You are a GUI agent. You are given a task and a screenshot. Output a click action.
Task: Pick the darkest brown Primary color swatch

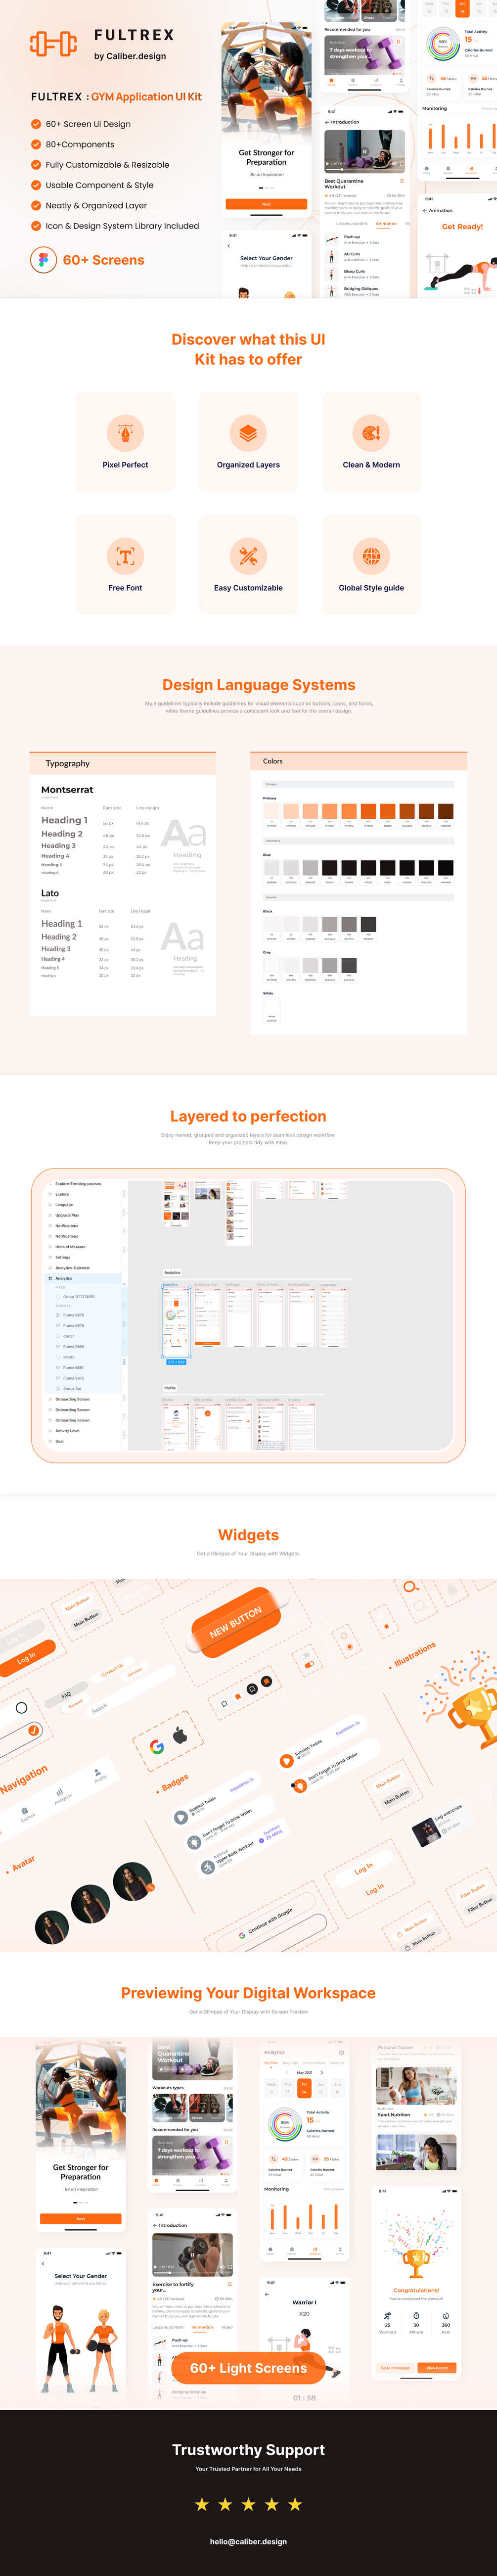click(446, 811)
